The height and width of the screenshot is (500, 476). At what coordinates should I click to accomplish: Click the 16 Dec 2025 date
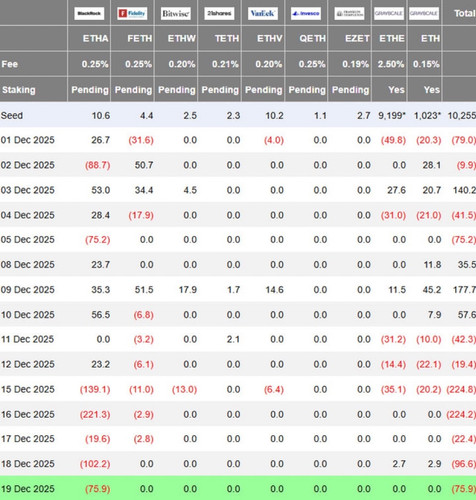point(27,414)
